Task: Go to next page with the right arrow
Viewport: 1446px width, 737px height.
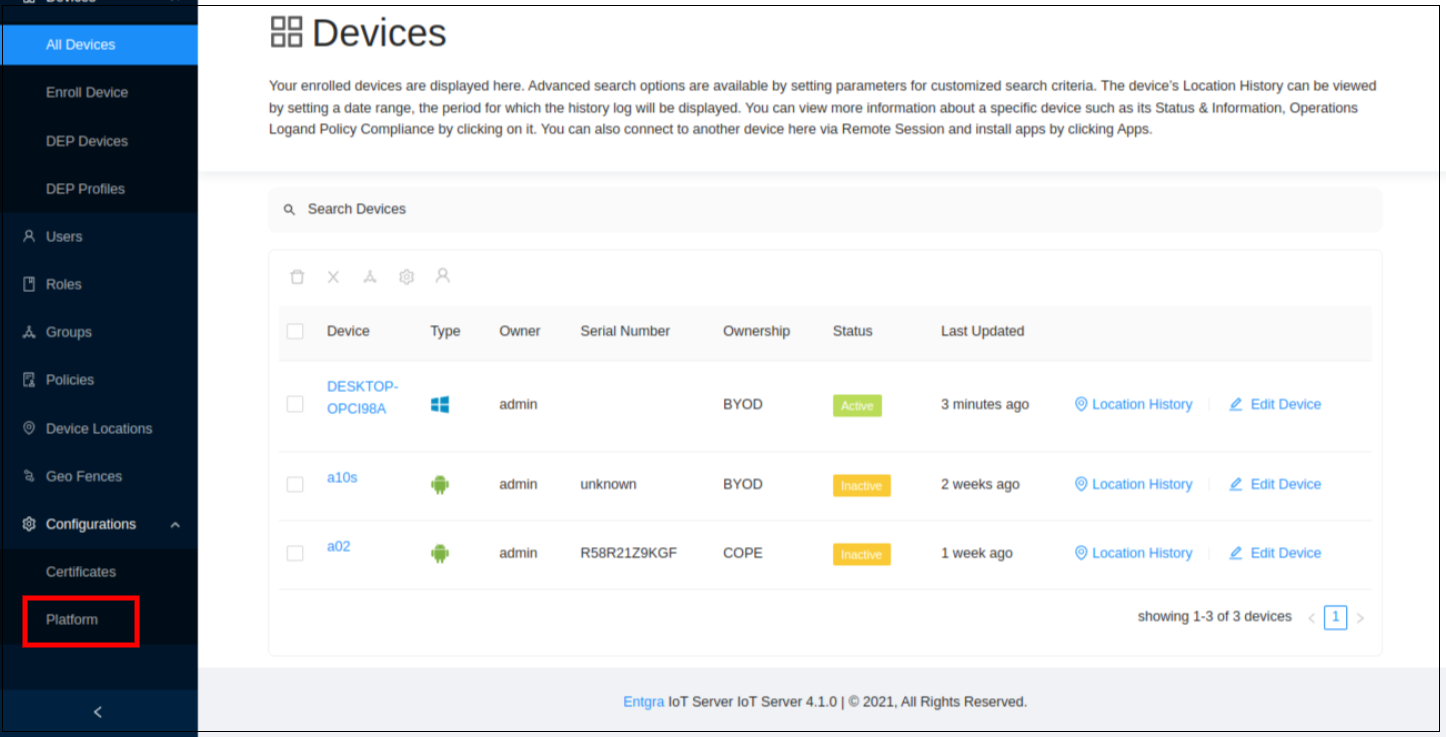Action: point(1360,618)
